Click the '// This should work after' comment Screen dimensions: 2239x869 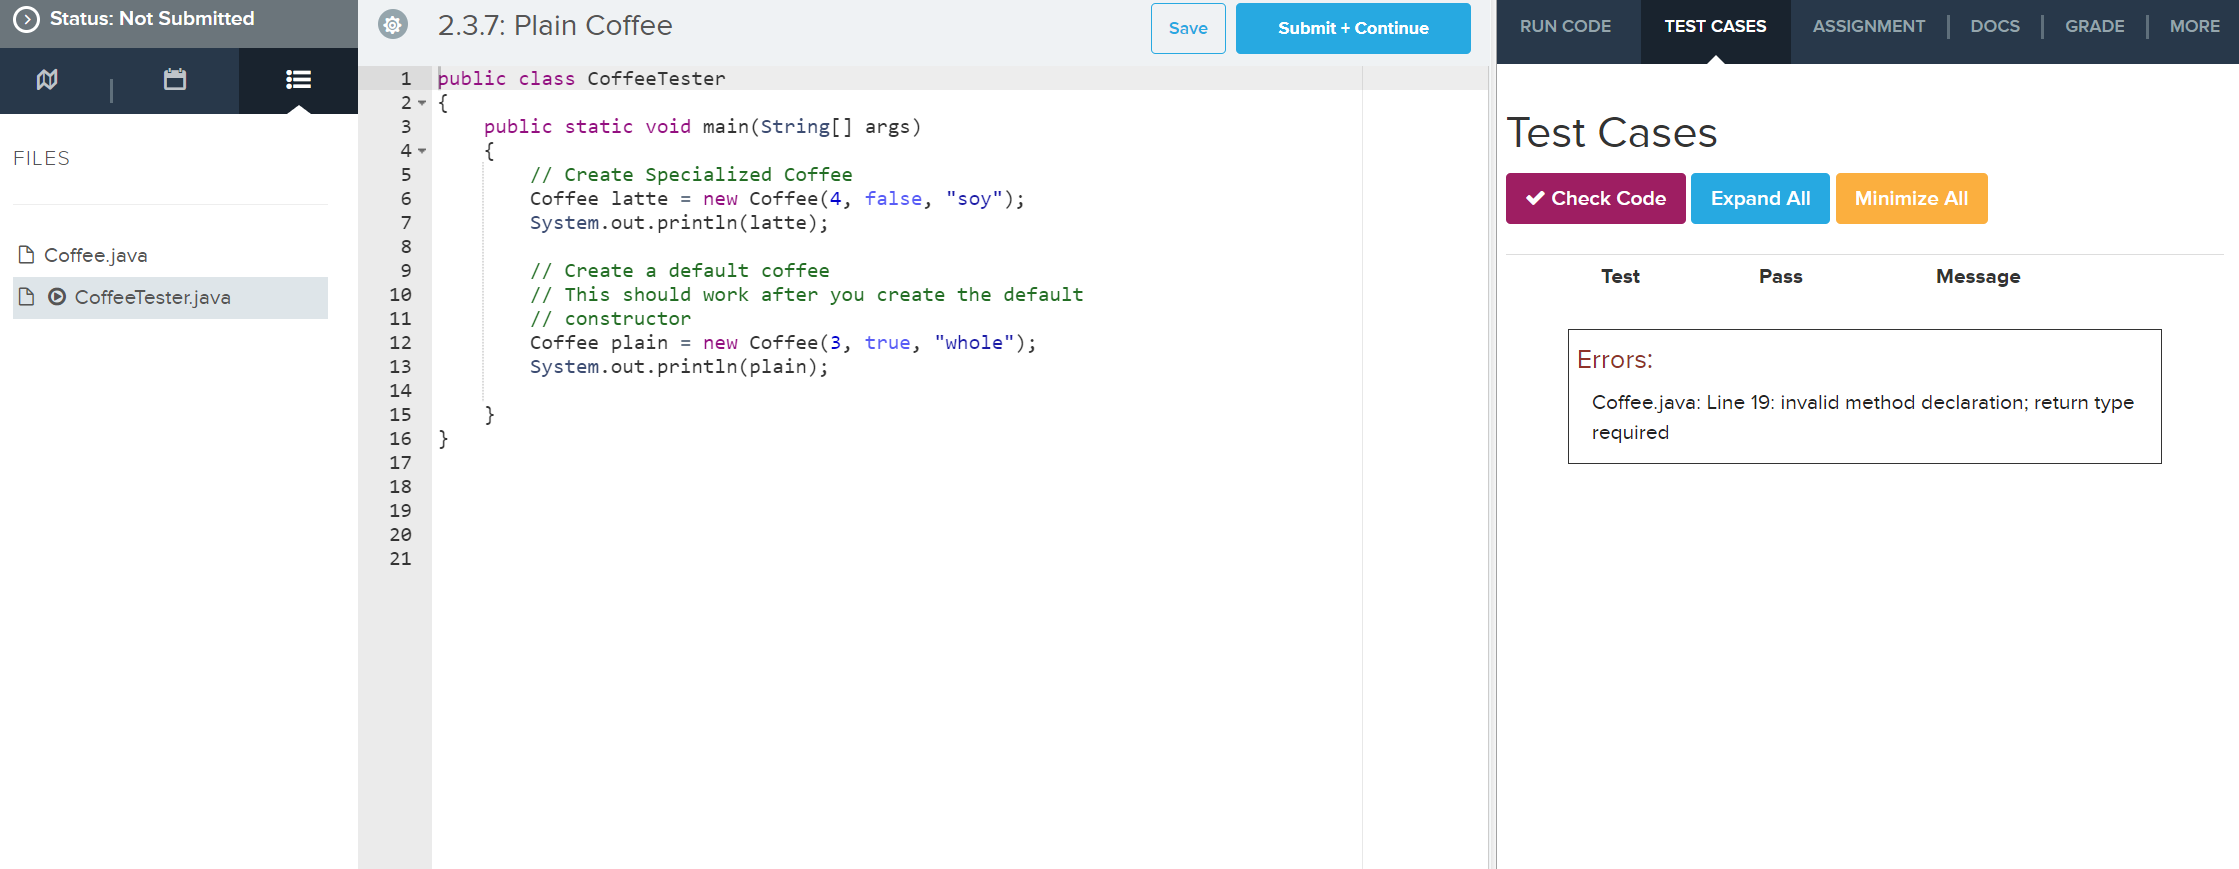(x=806, y=295)
